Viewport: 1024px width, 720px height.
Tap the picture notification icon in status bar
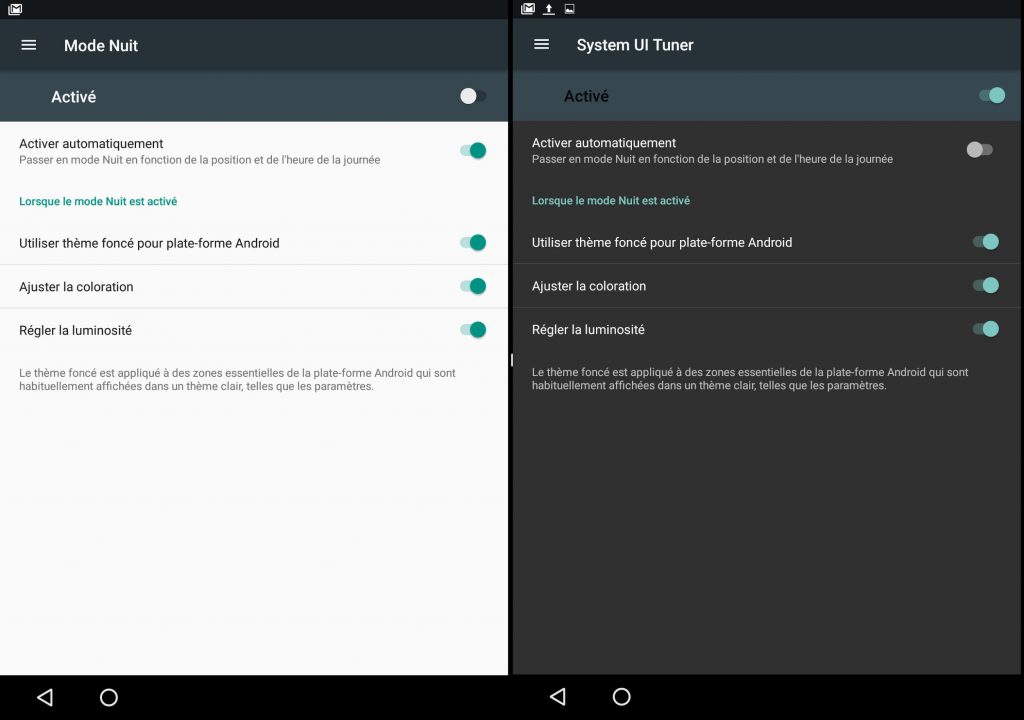tap(570, 9)
